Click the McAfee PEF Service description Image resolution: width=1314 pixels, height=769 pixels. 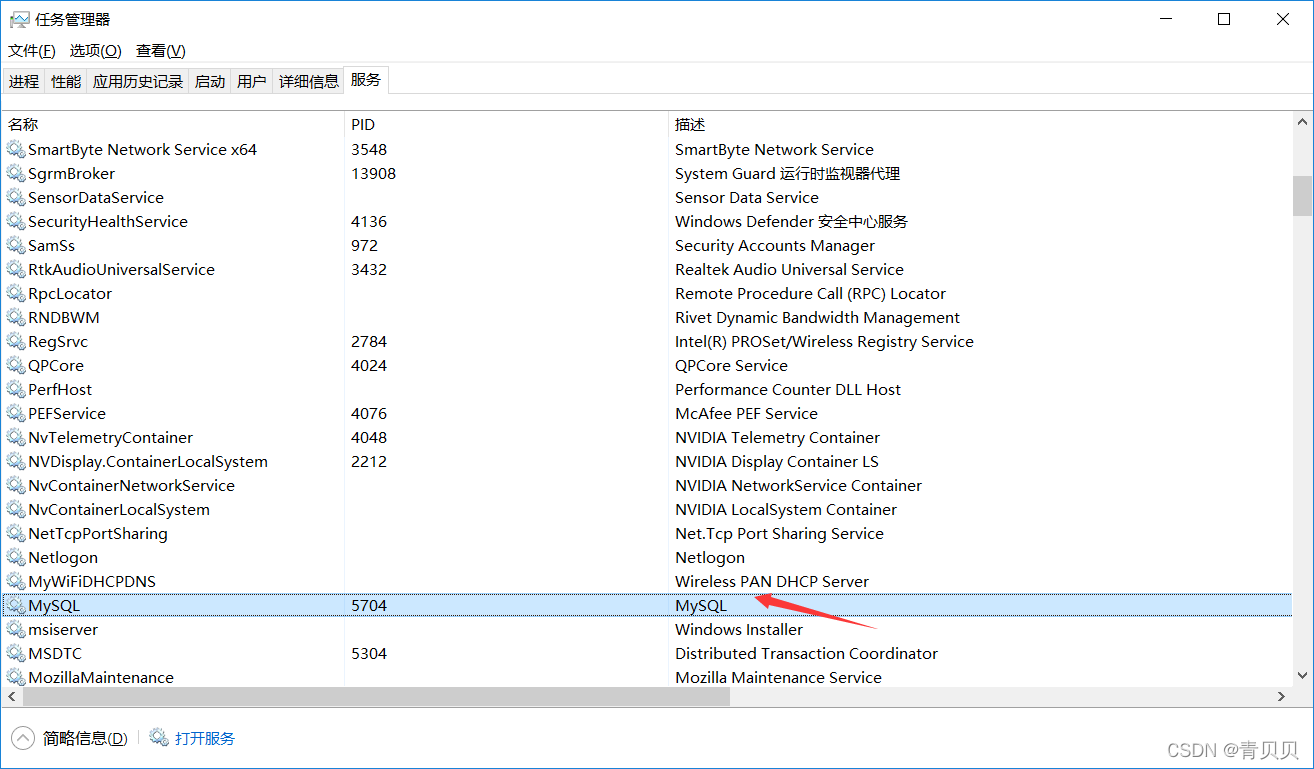tap(746, 414)
